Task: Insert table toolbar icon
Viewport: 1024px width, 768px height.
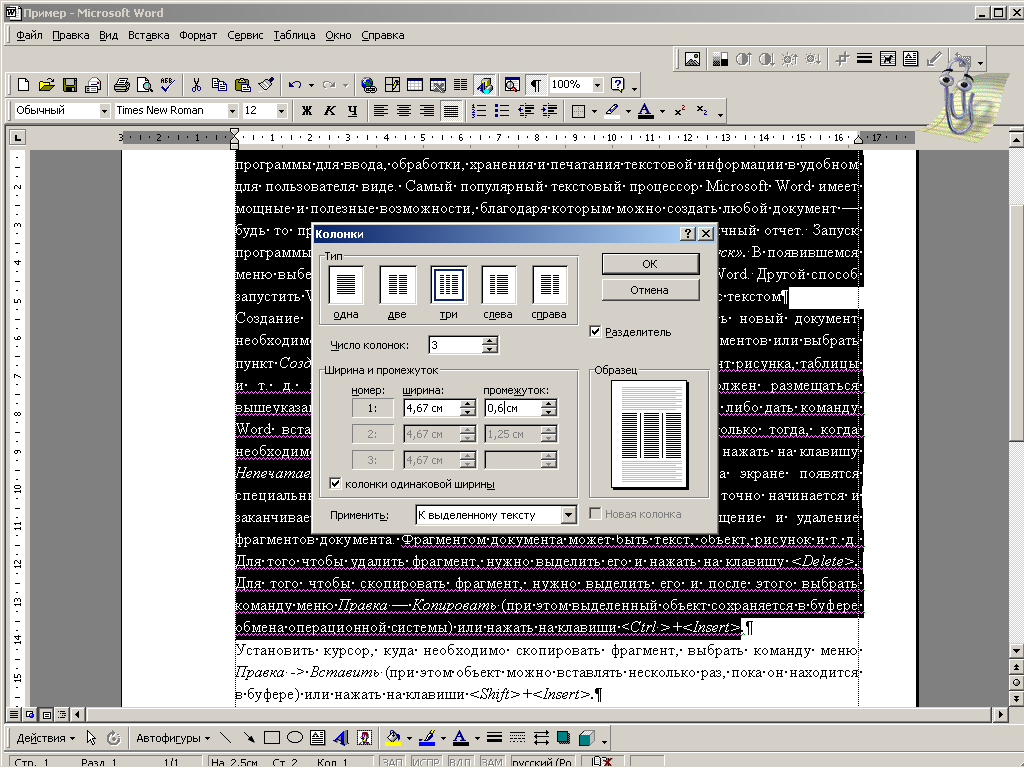Action: tap(415, 85)
